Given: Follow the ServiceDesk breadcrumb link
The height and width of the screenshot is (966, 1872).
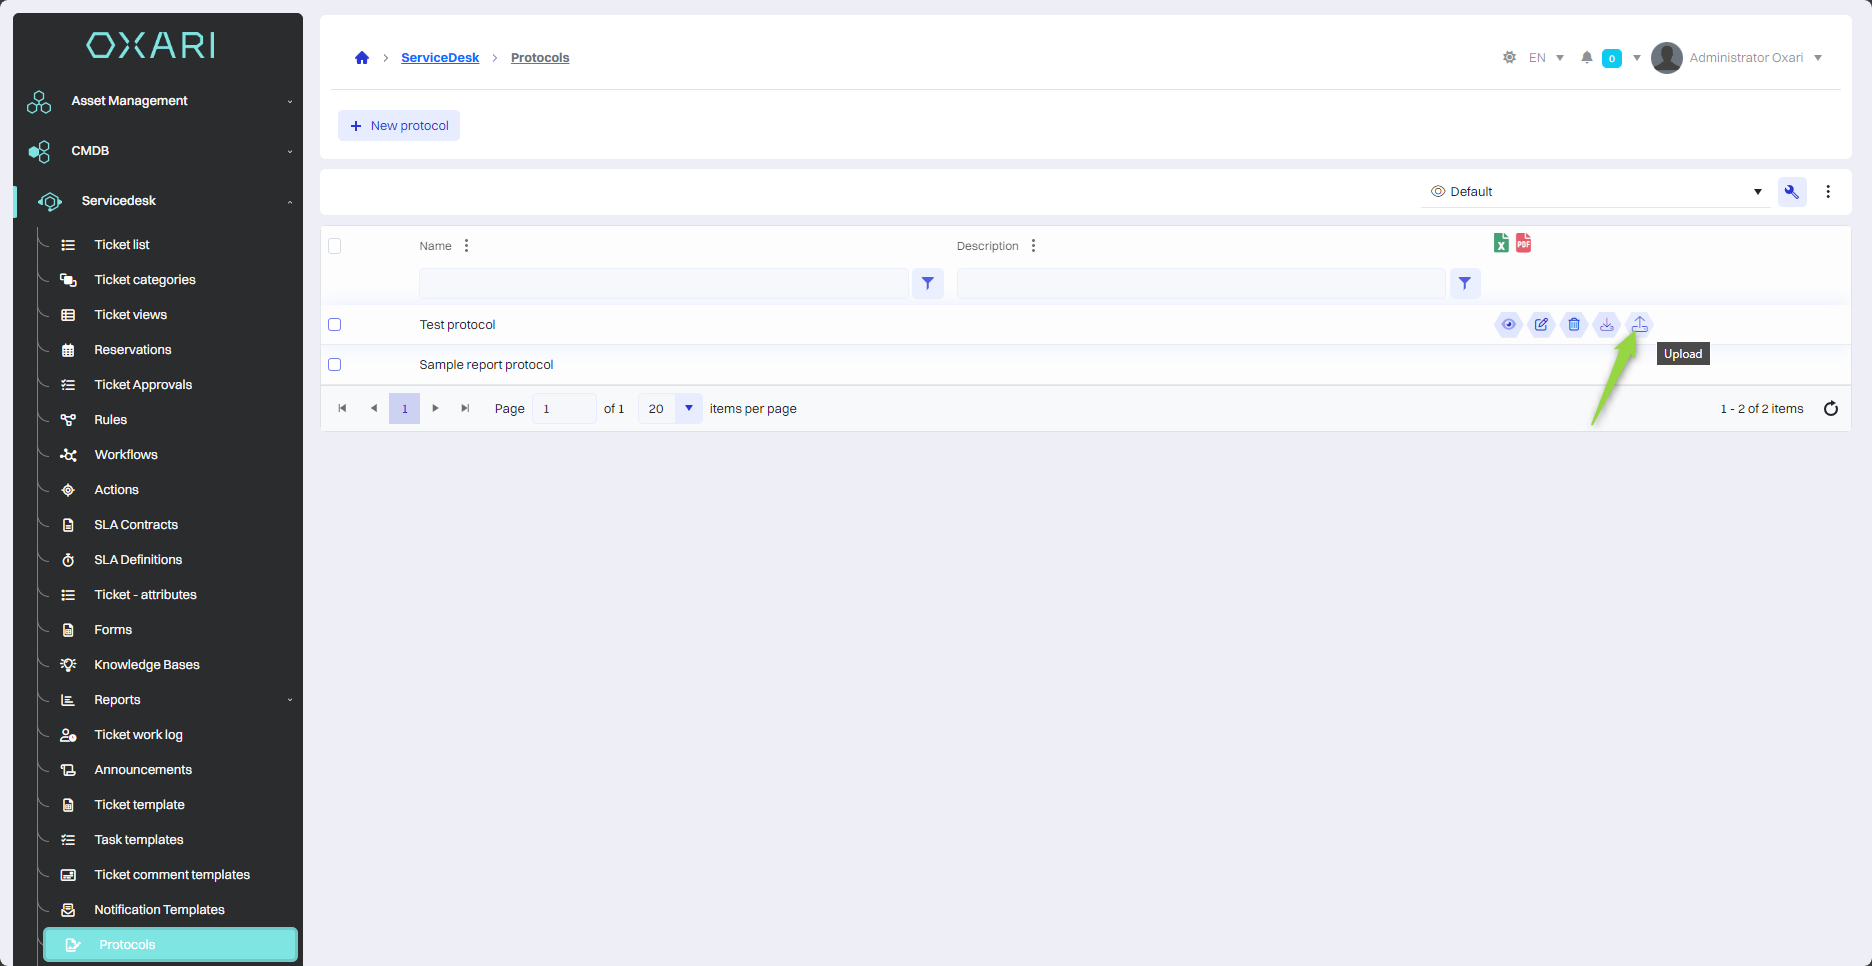Looking at the screenshot, I should tap(440, 58).
